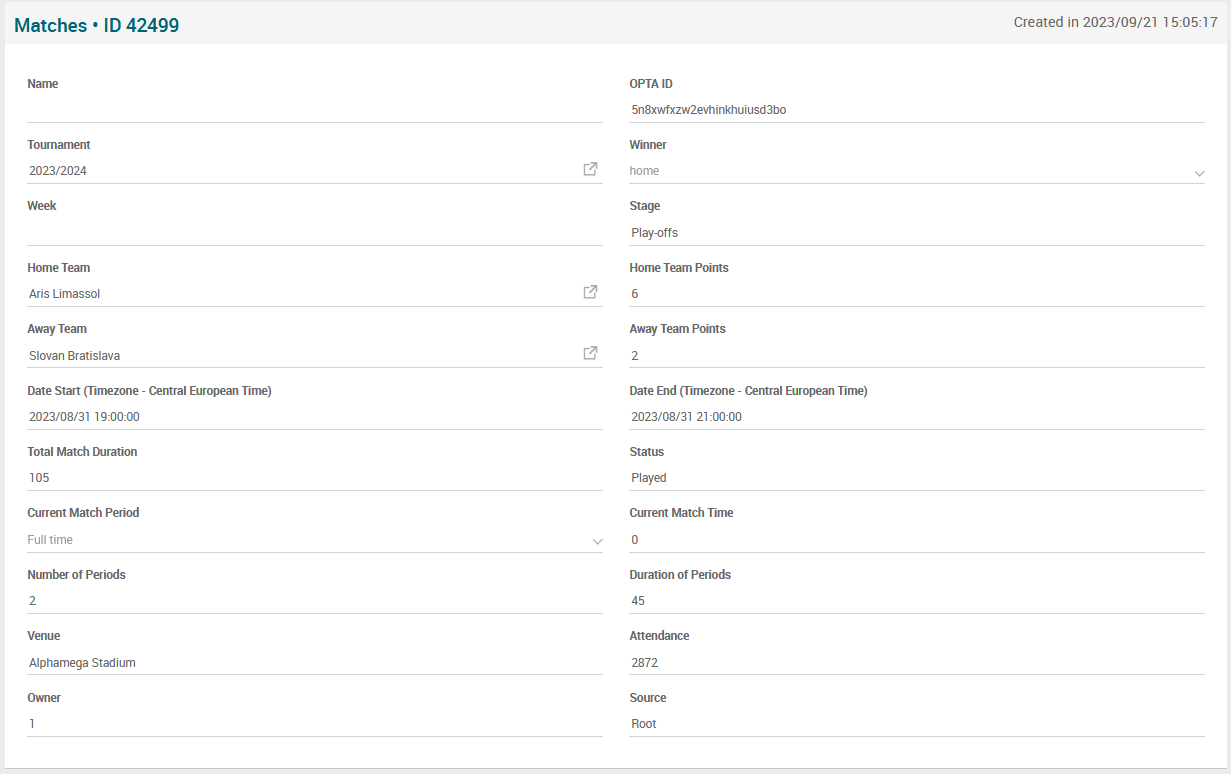Expand the Winner dropdown
1231x774 pixels.
[x=1199, y=173]
